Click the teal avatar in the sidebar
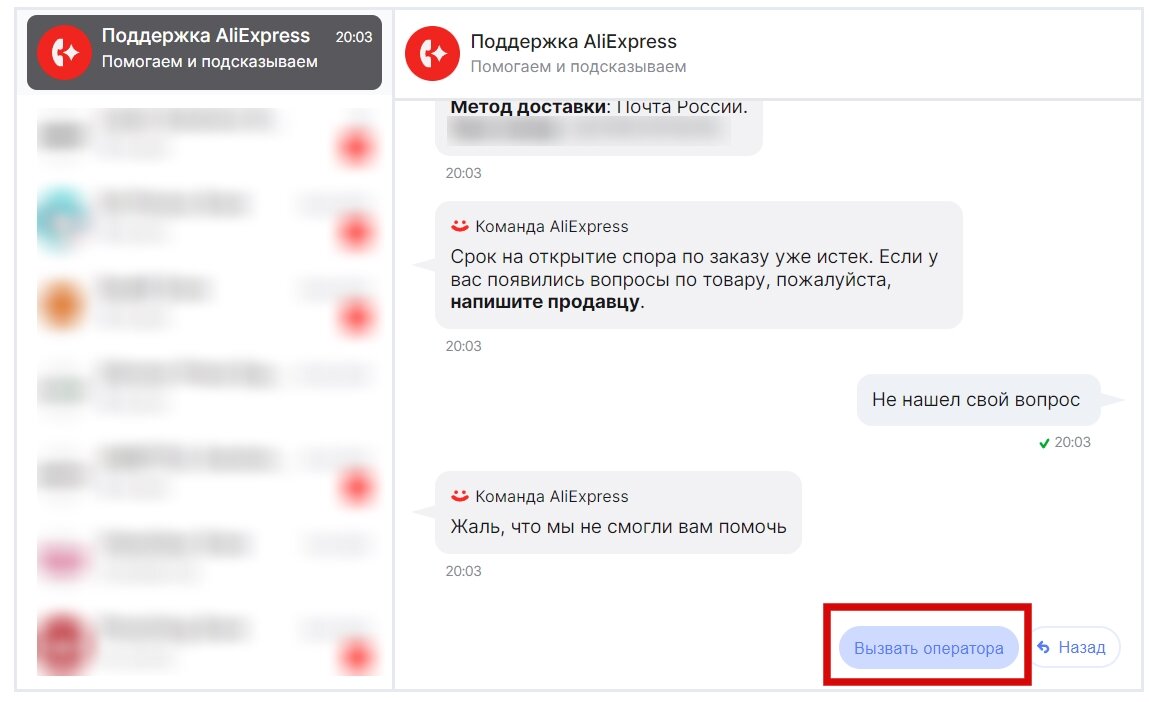Image resolution: width=1149 pixels, height=702 pixels. 63,220
